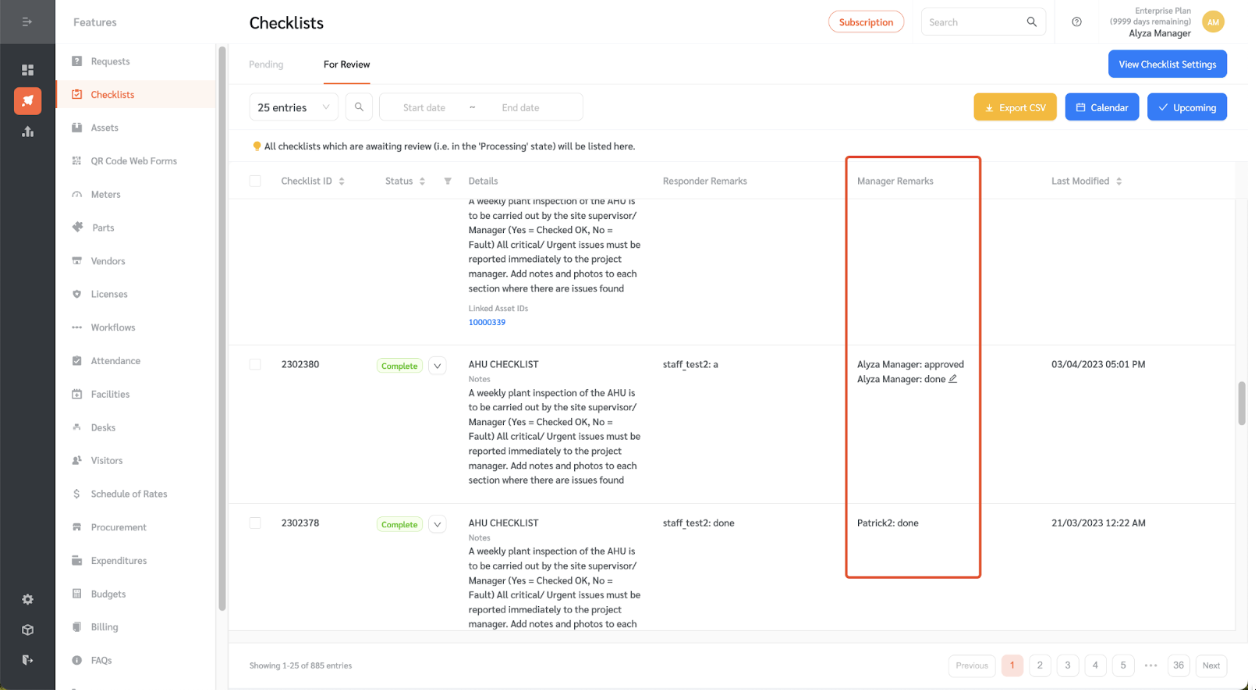The height and width of the screenshot is (690, 1256).
Task: Check the checkbox for checklist 2302378
Action: [x=255, y=523]
